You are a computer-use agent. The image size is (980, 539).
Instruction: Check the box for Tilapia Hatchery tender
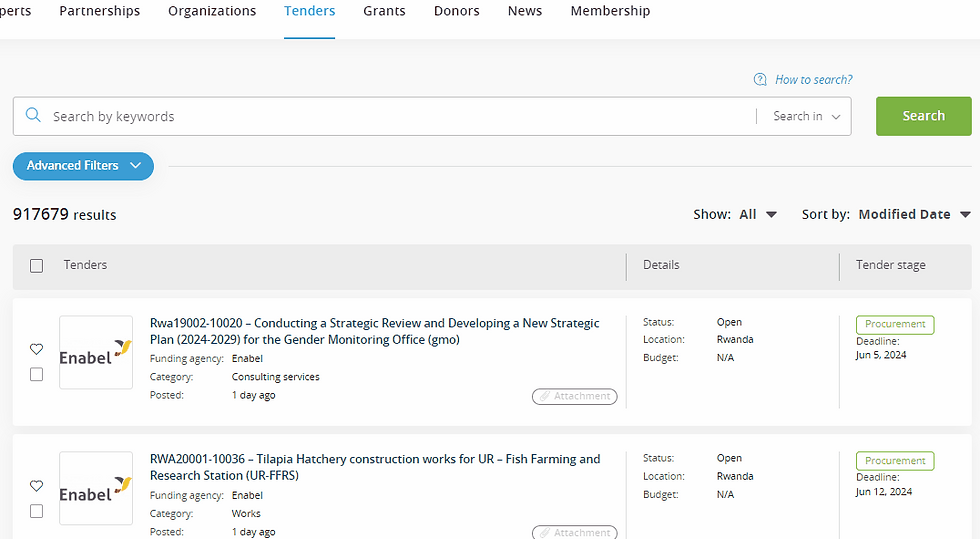[x=37, y=511]
